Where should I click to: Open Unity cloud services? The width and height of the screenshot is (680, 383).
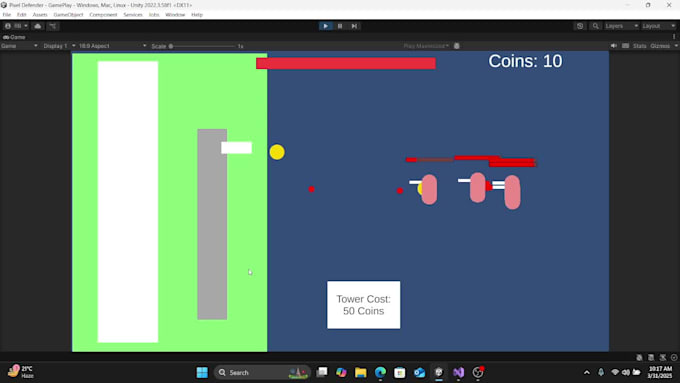pyautogui.click(x=38, y=26)
